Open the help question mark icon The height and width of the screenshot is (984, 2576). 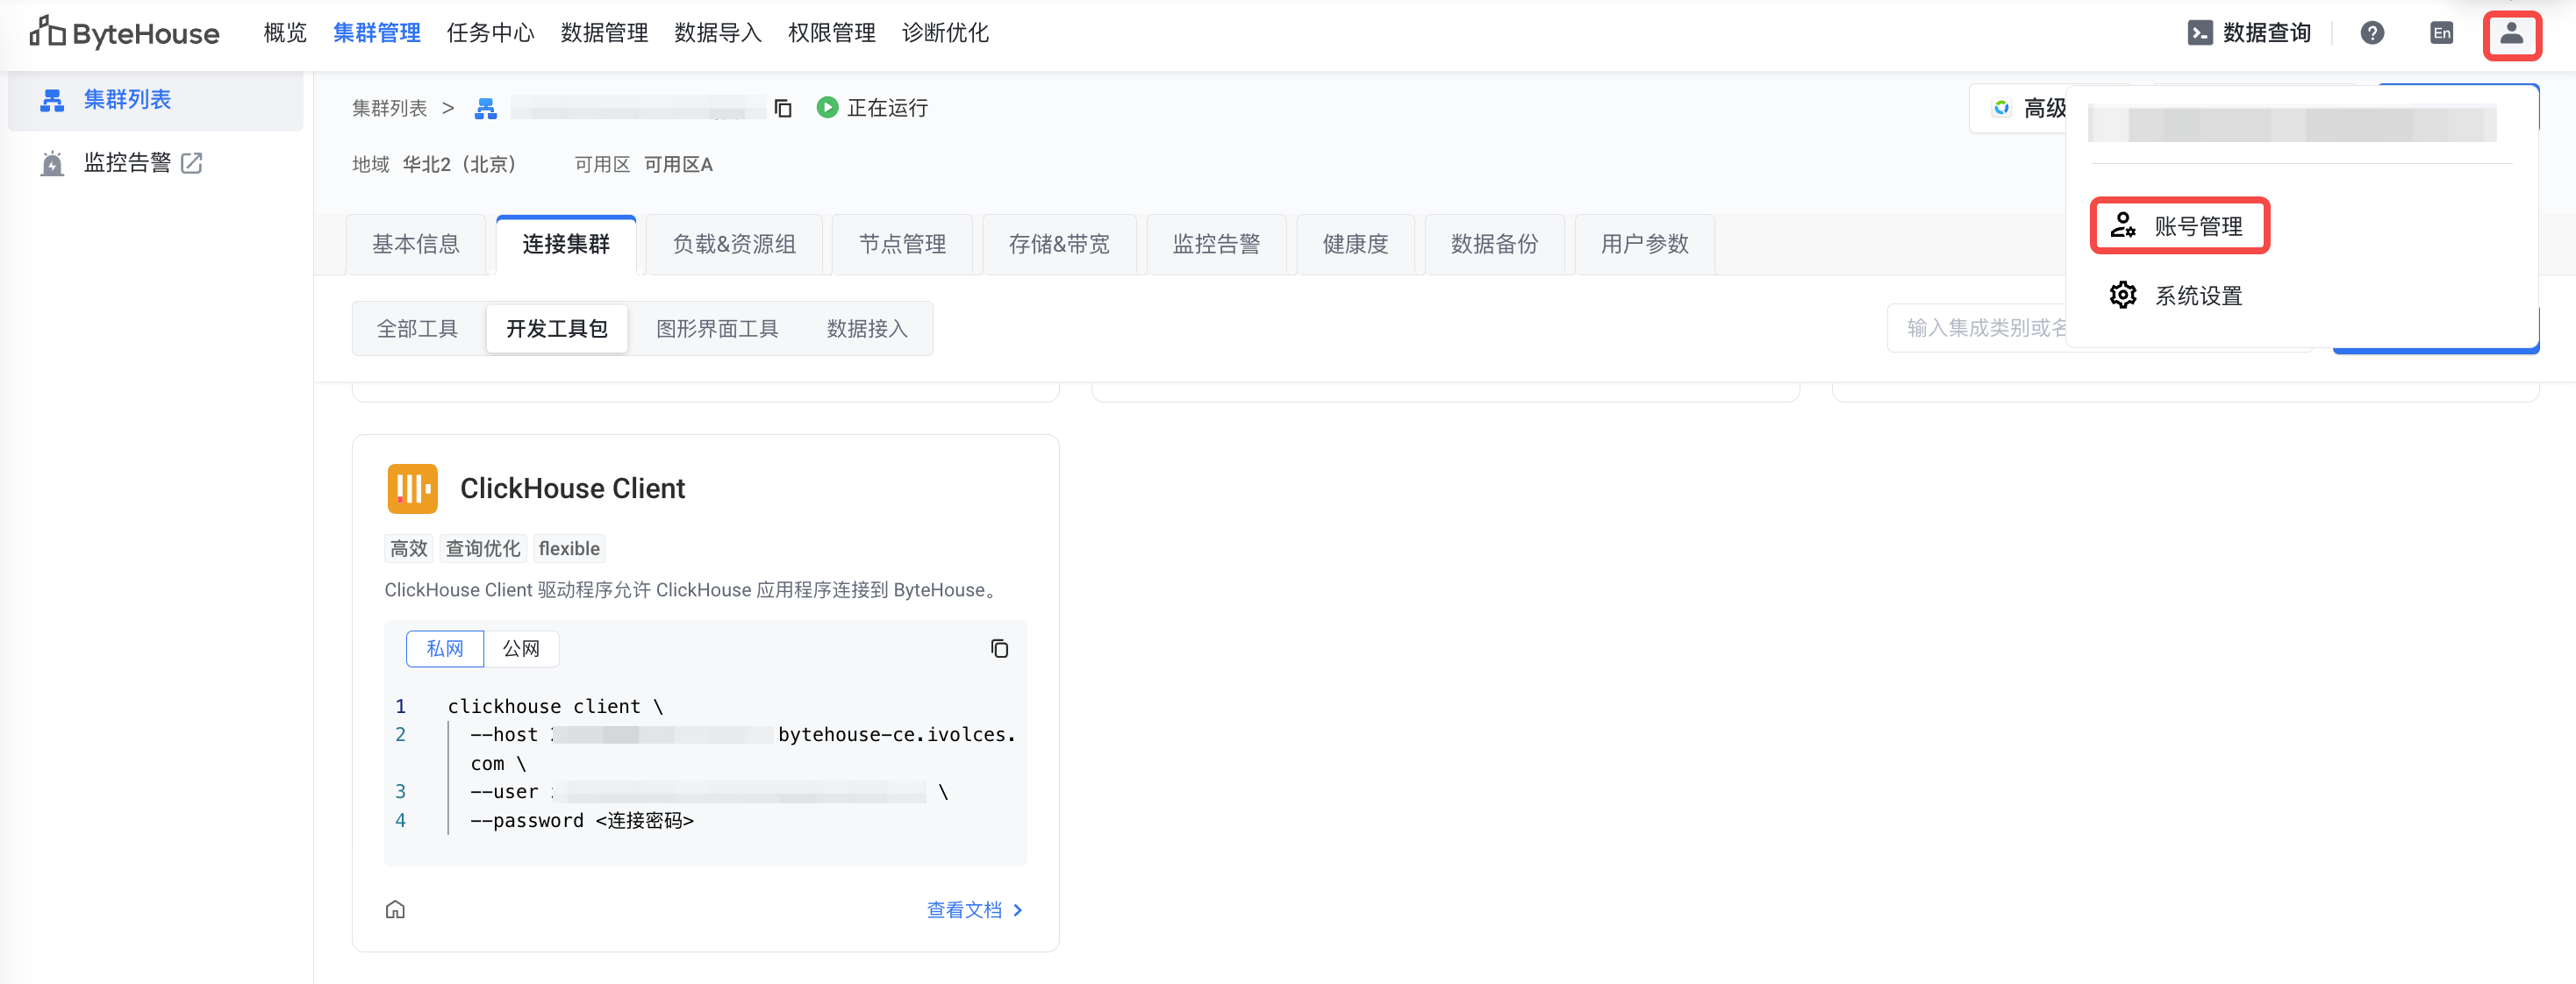(x=2372, y=34)
